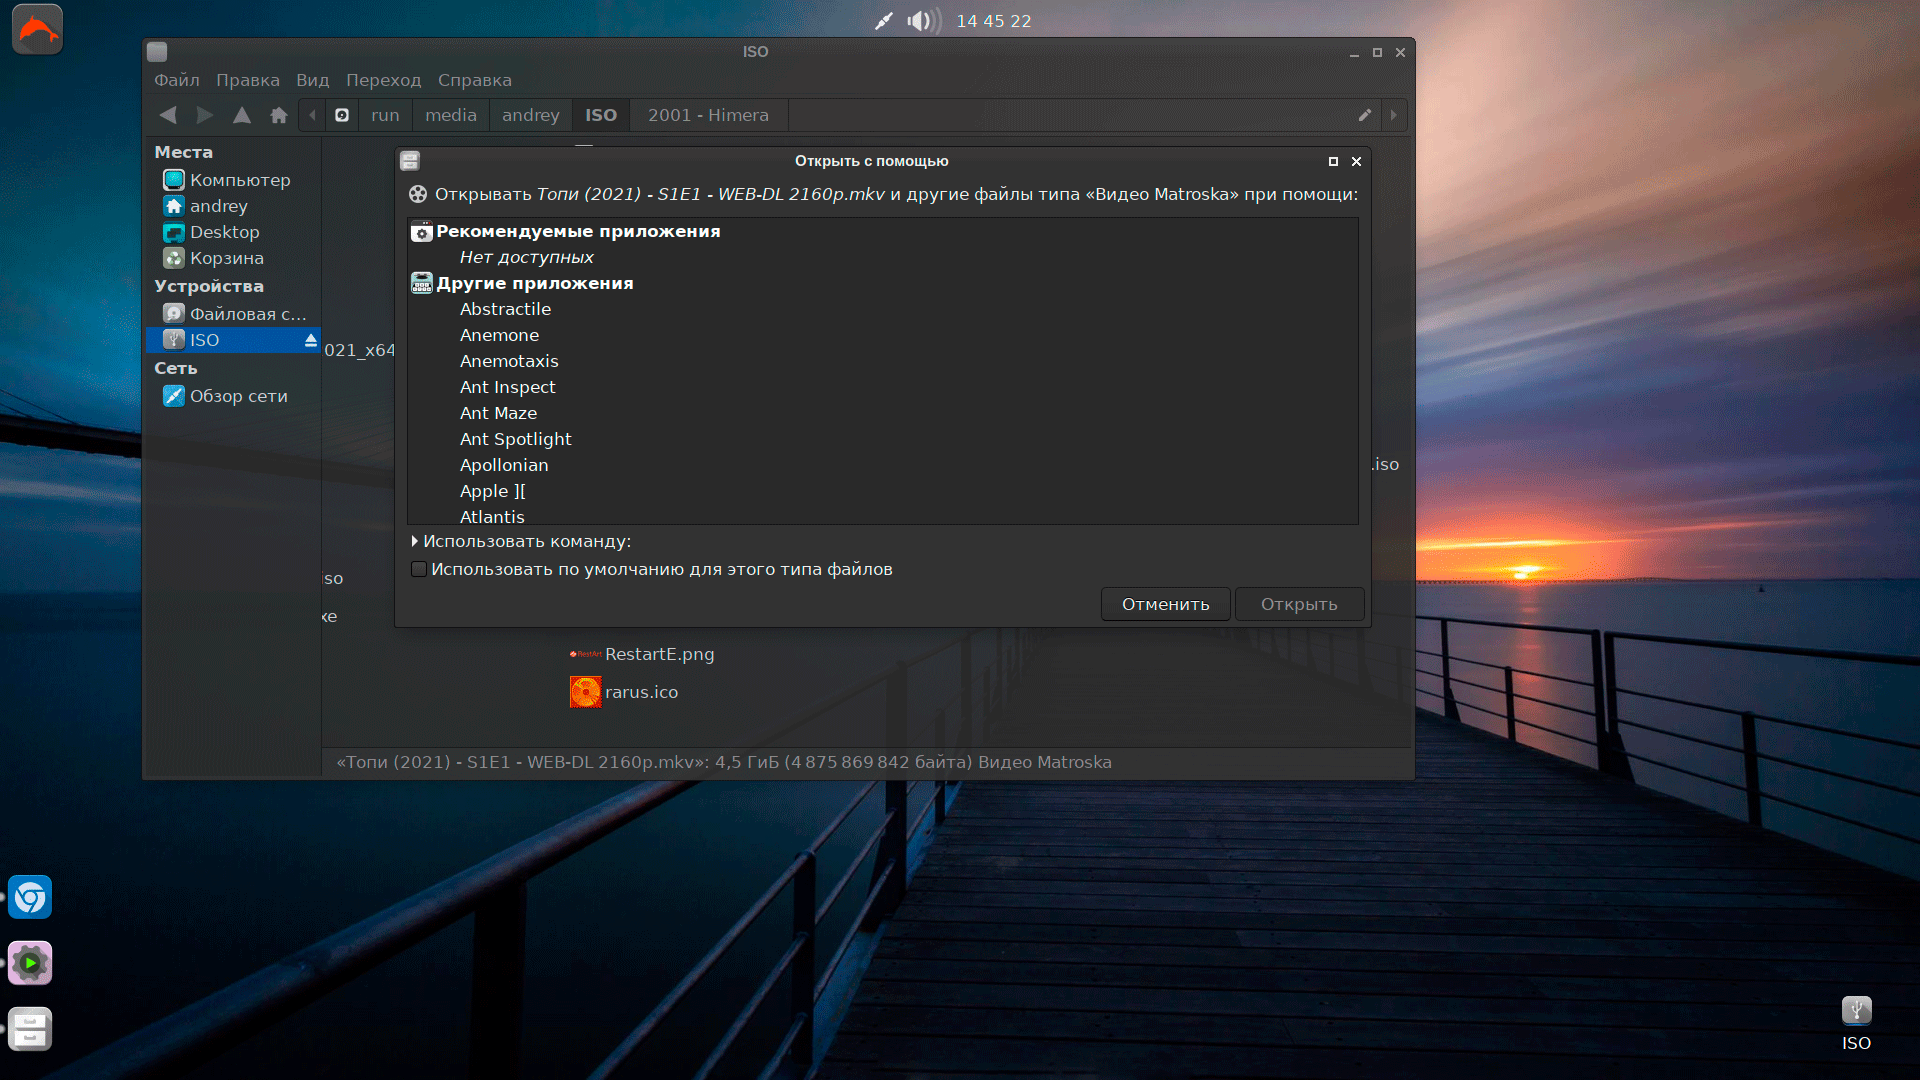Click the Отменить button

click(x=1165, y=604)
